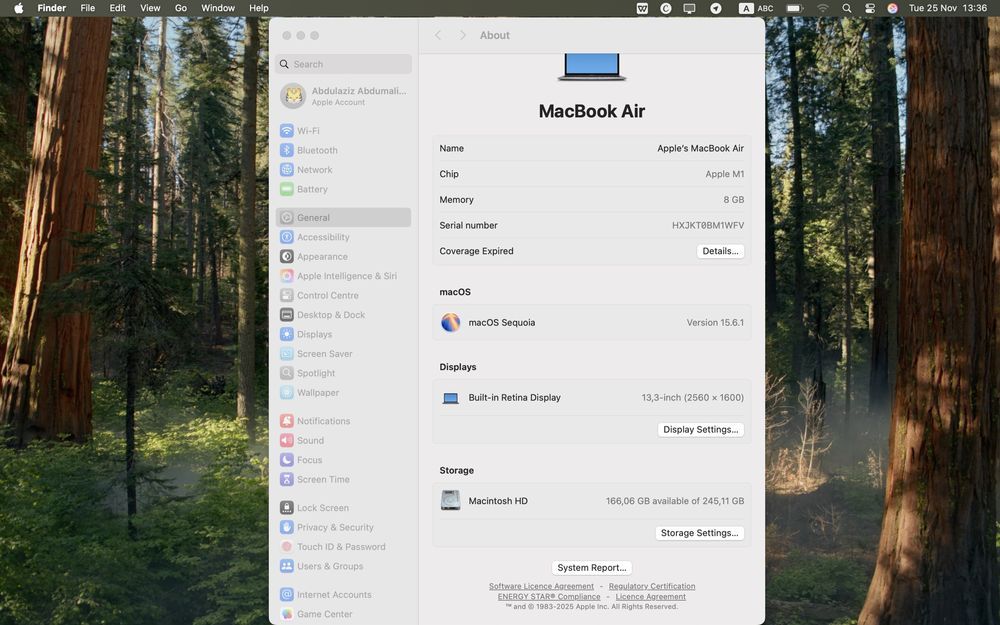Open the Help menu
The width and height of the screenshot is (1000, 625).
(x=258, y=8)
